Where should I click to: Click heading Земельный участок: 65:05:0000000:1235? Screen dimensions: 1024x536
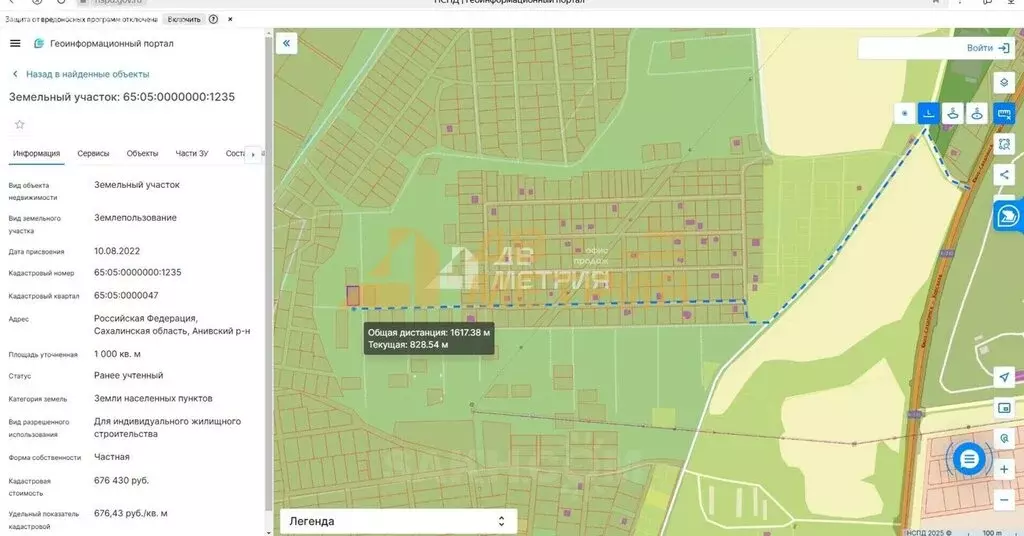[x=121, y=97]
